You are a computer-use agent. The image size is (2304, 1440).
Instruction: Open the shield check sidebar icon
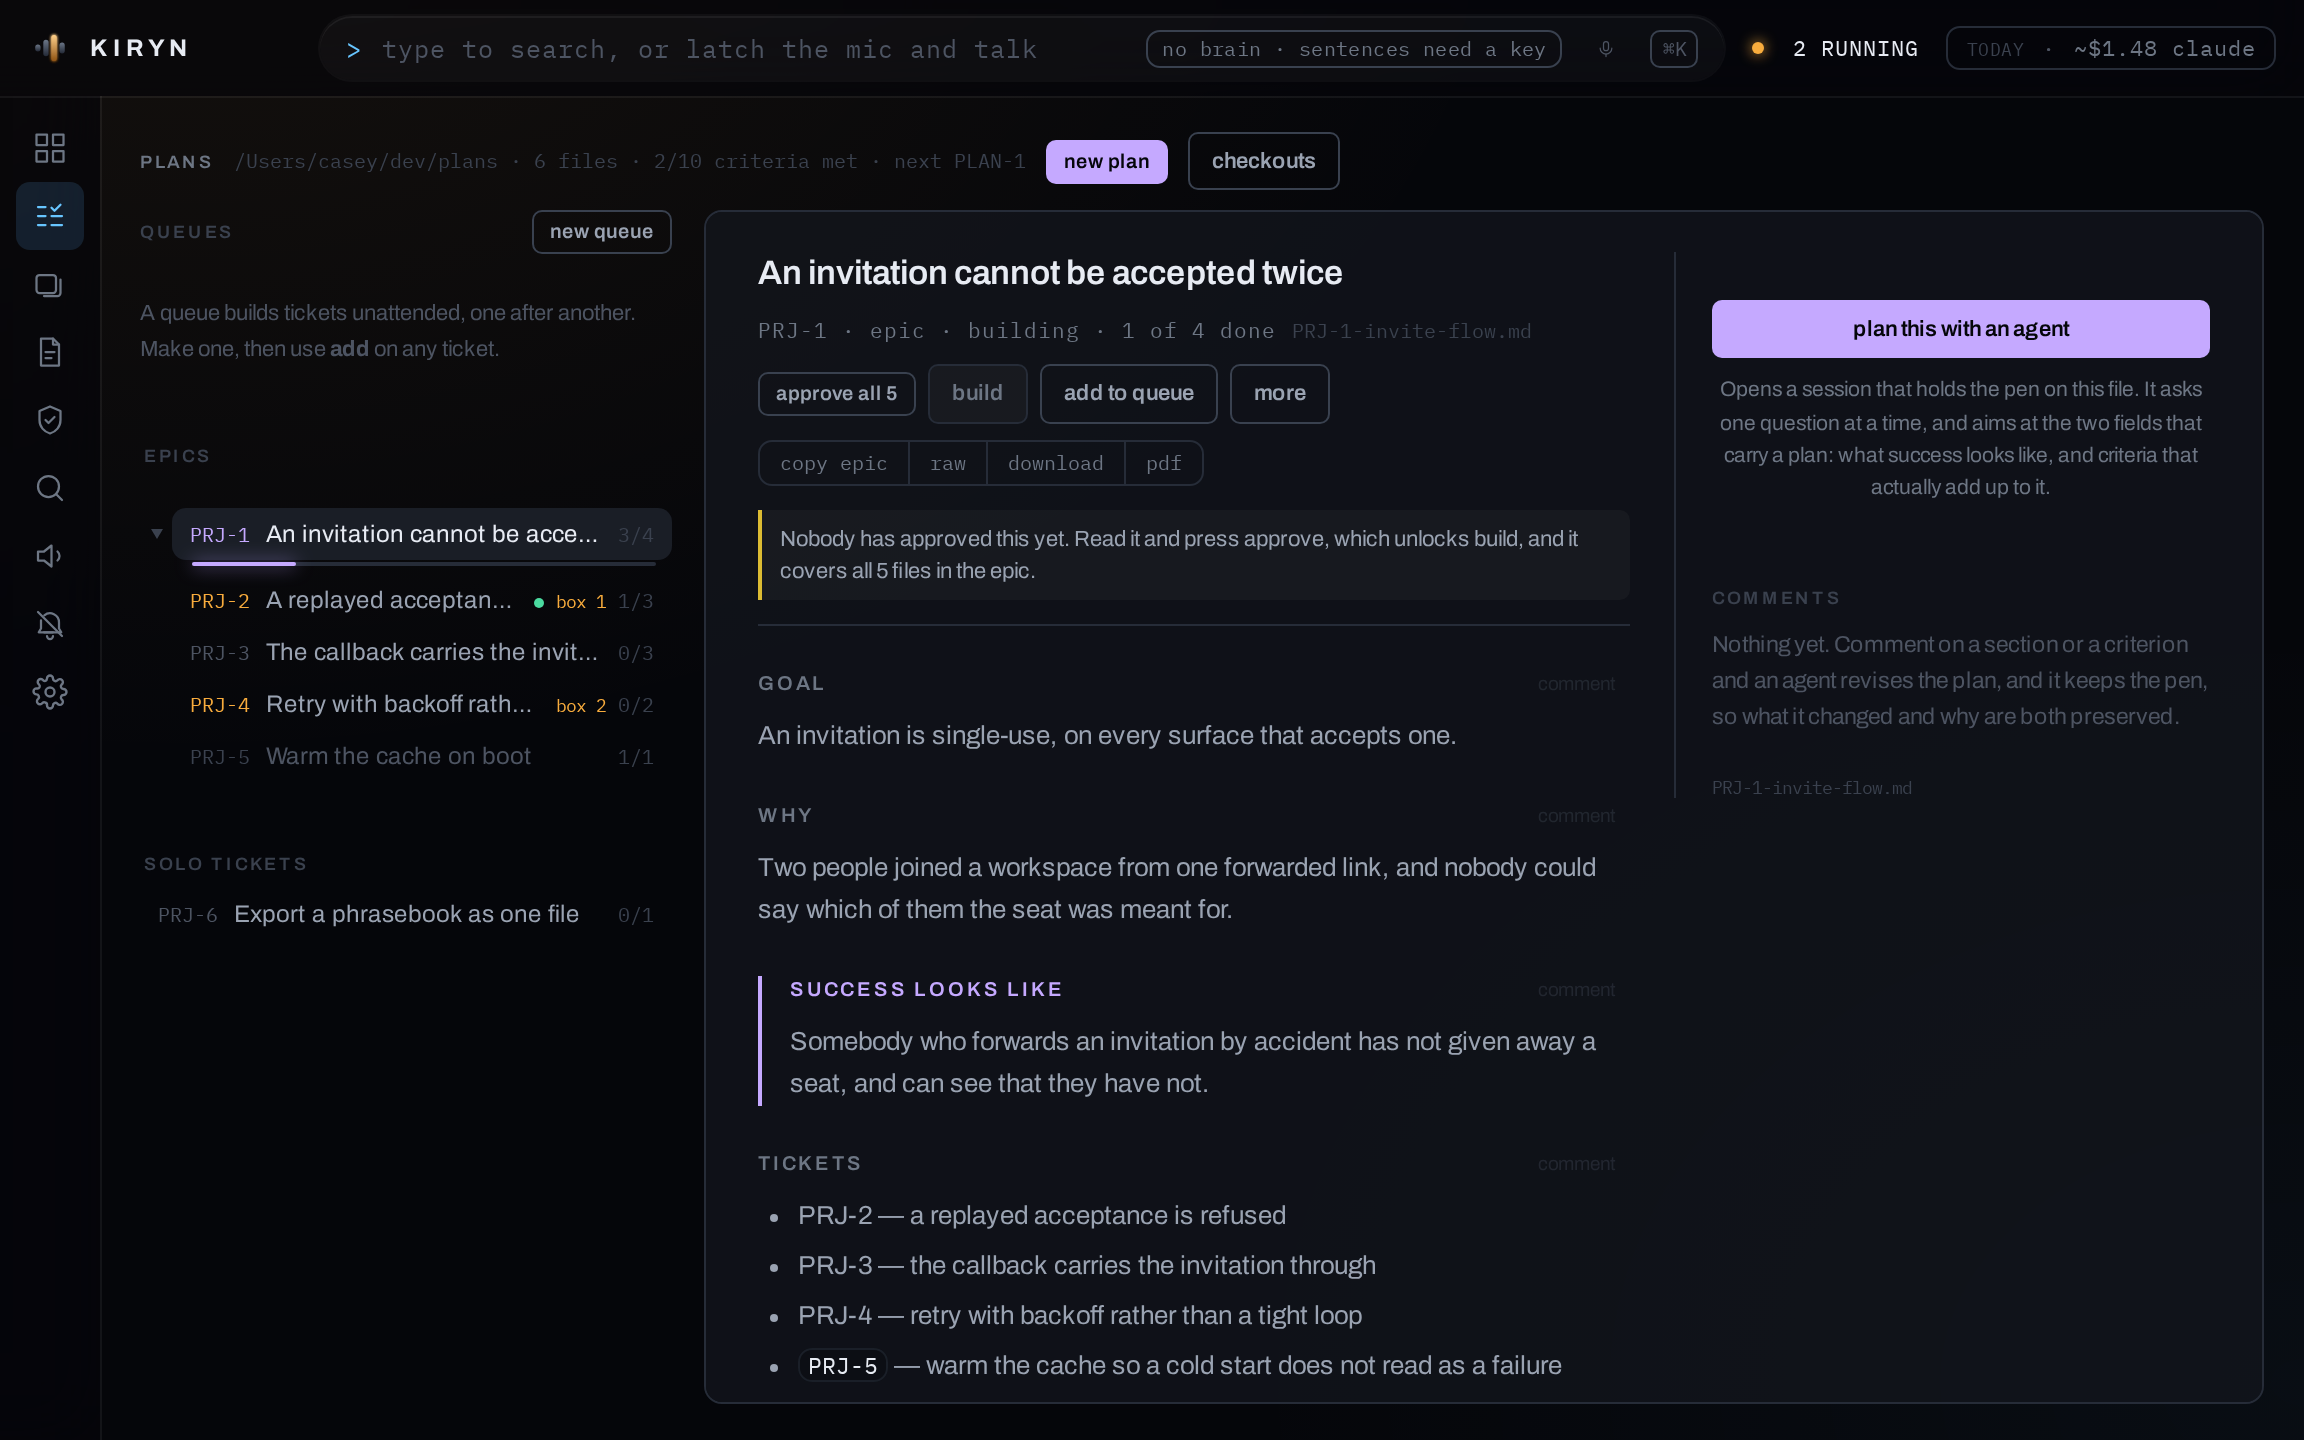49,420
